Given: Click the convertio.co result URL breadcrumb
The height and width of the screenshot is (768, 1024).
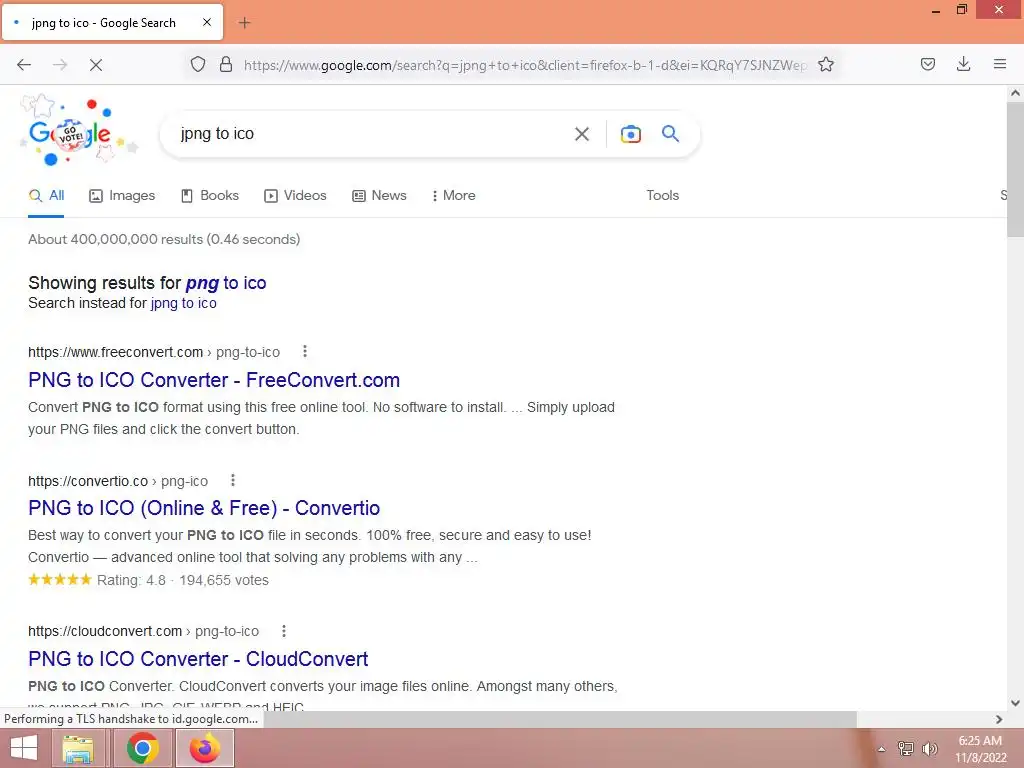Looking at the screenshot, I should 118,481.
